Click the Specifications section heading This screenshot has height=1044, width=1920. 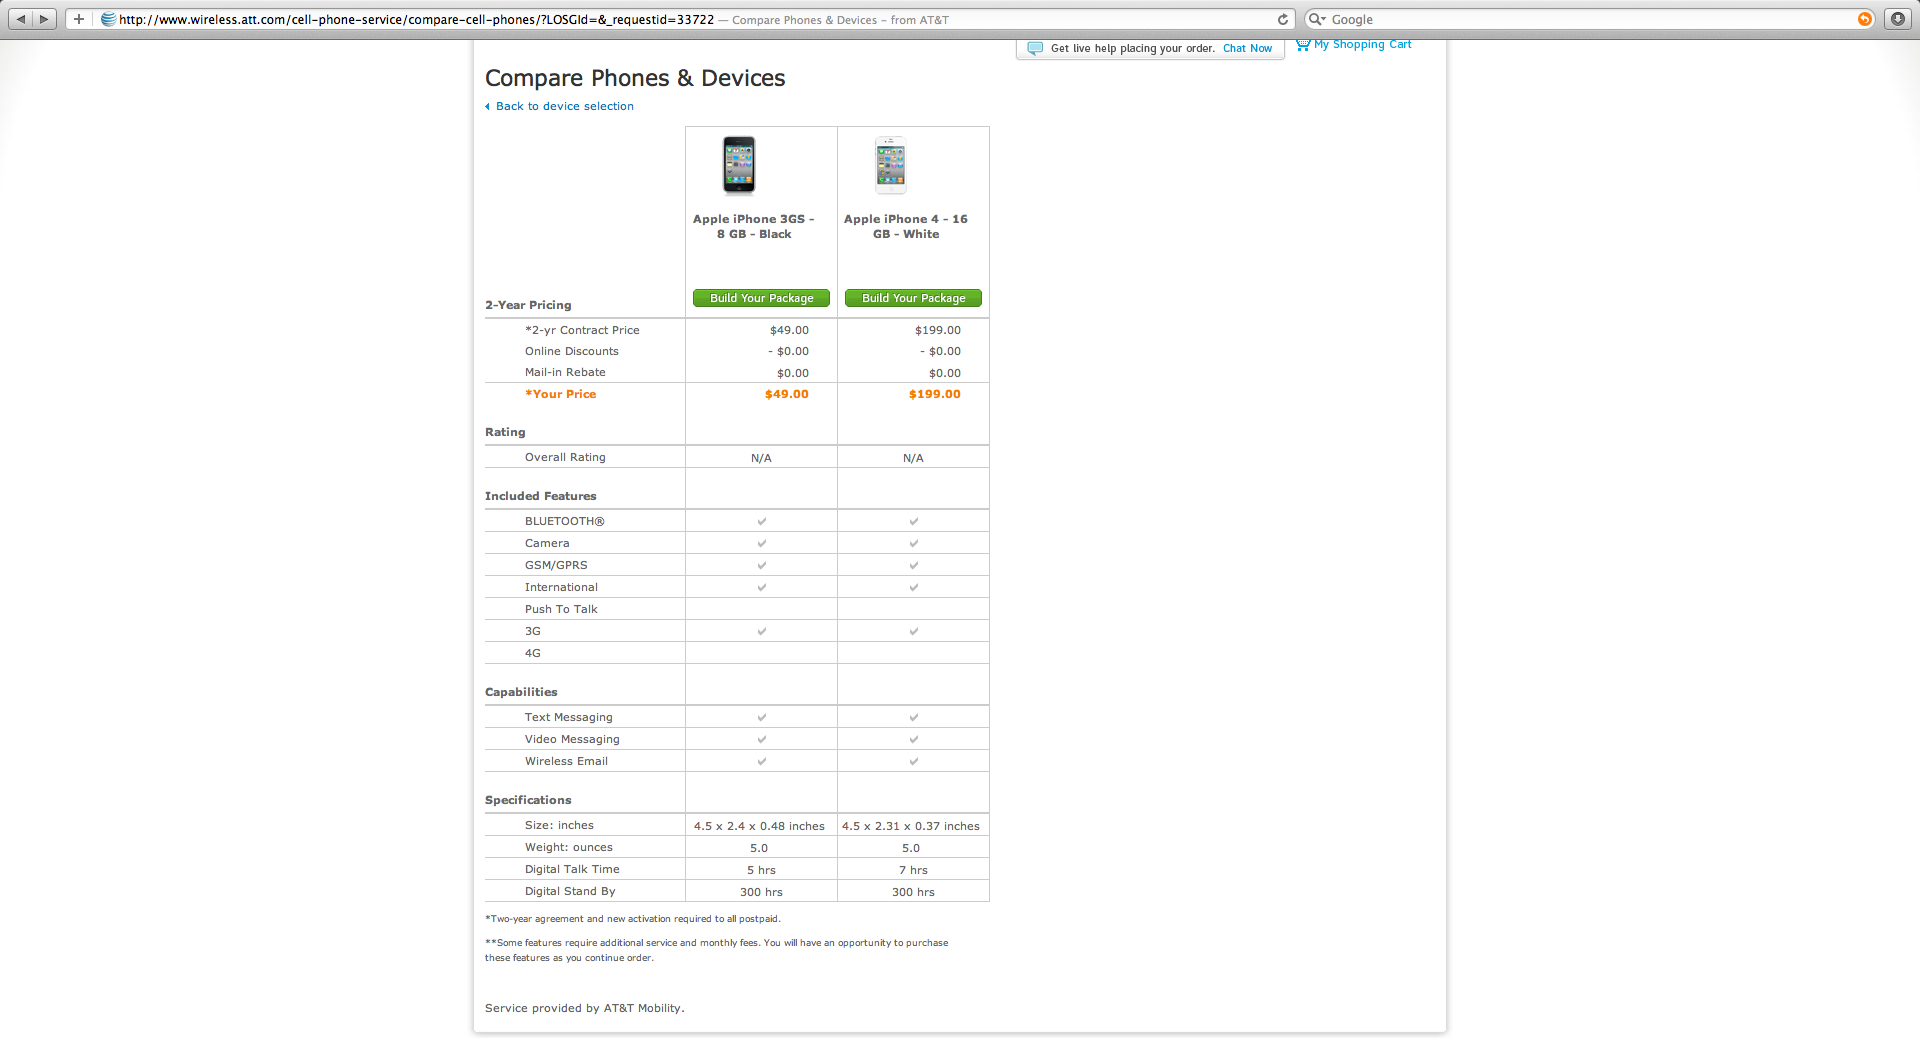point(528,800)
